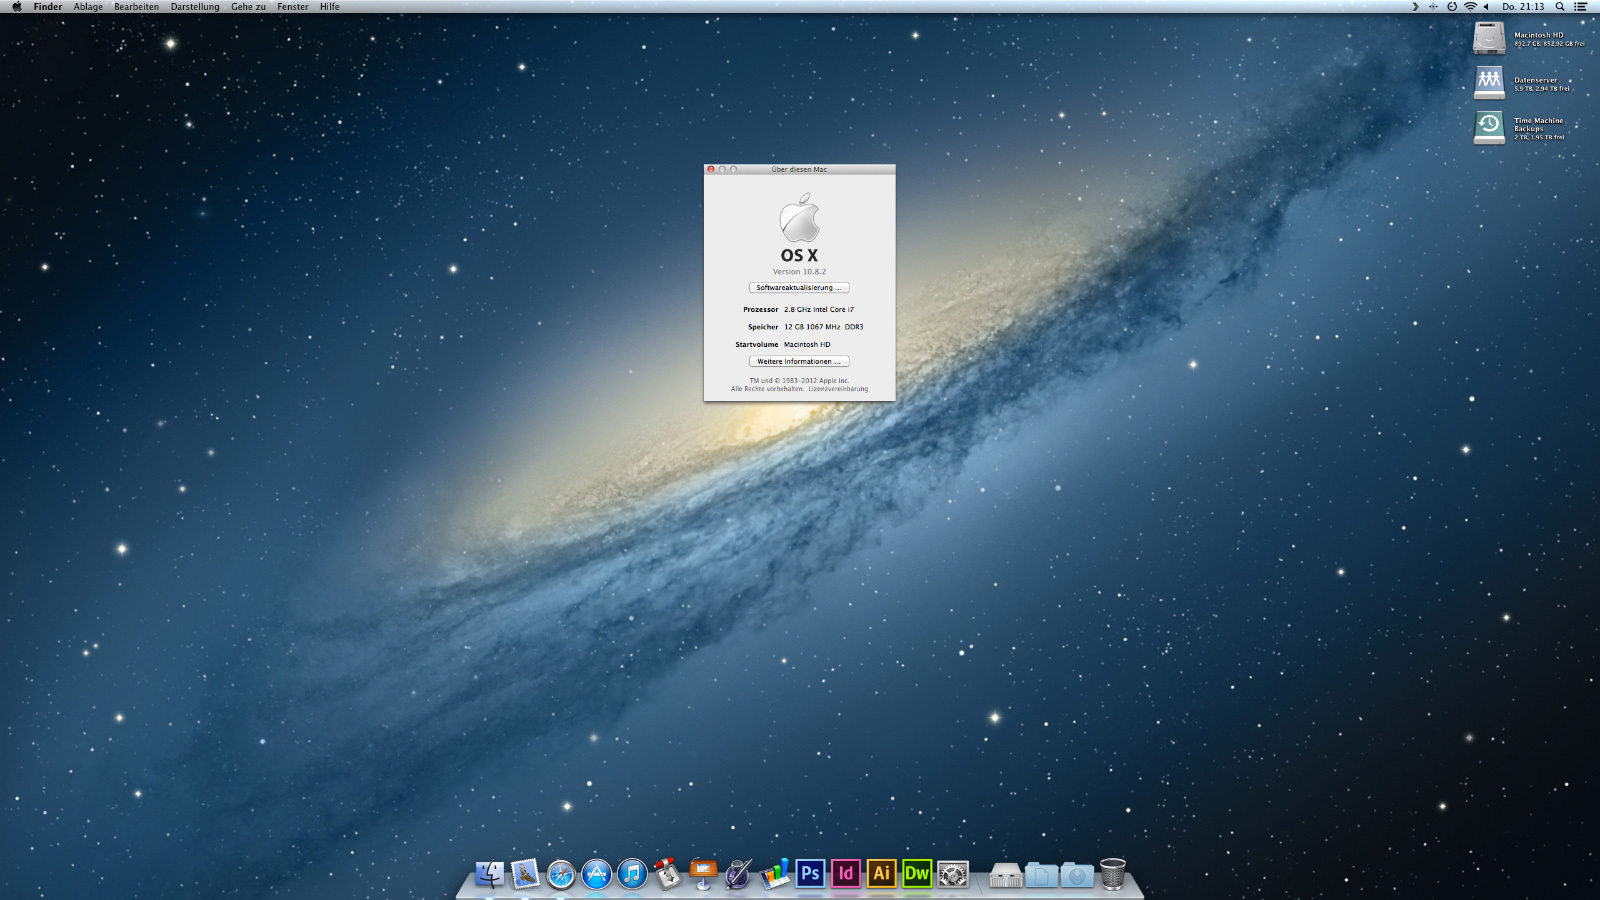1600x900 pixels.
Task: Open Dreamweaver via its dock icon
Action: tap(917, 874)
